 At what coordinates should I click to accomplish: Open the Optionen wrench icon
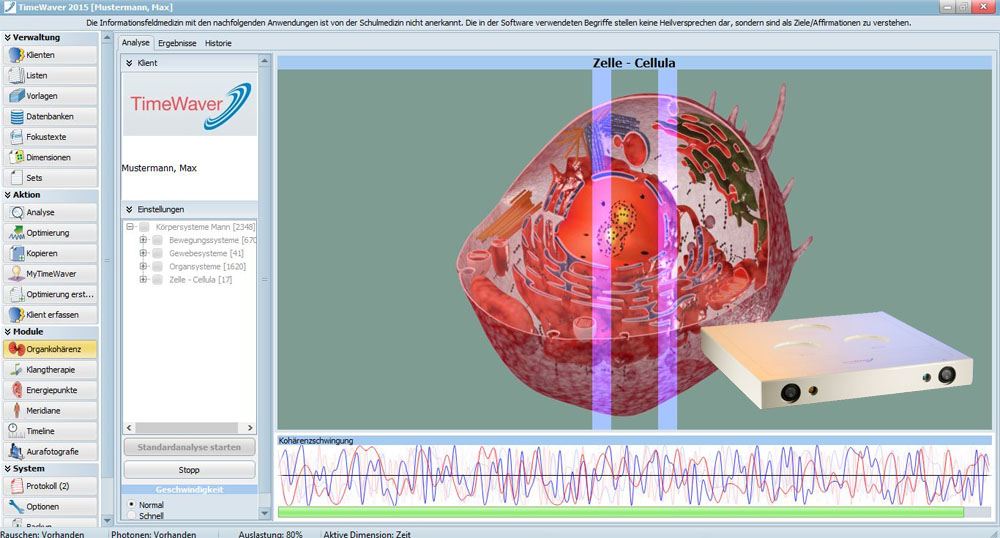[17, 506]
